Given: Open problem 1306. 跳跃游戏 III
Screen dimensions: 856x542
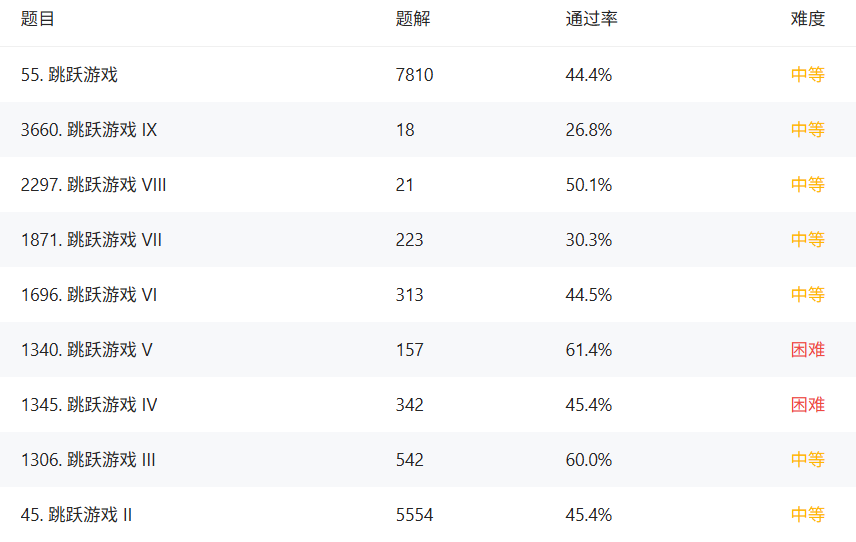Looking at the screenshot, I should tap(88, 460).
